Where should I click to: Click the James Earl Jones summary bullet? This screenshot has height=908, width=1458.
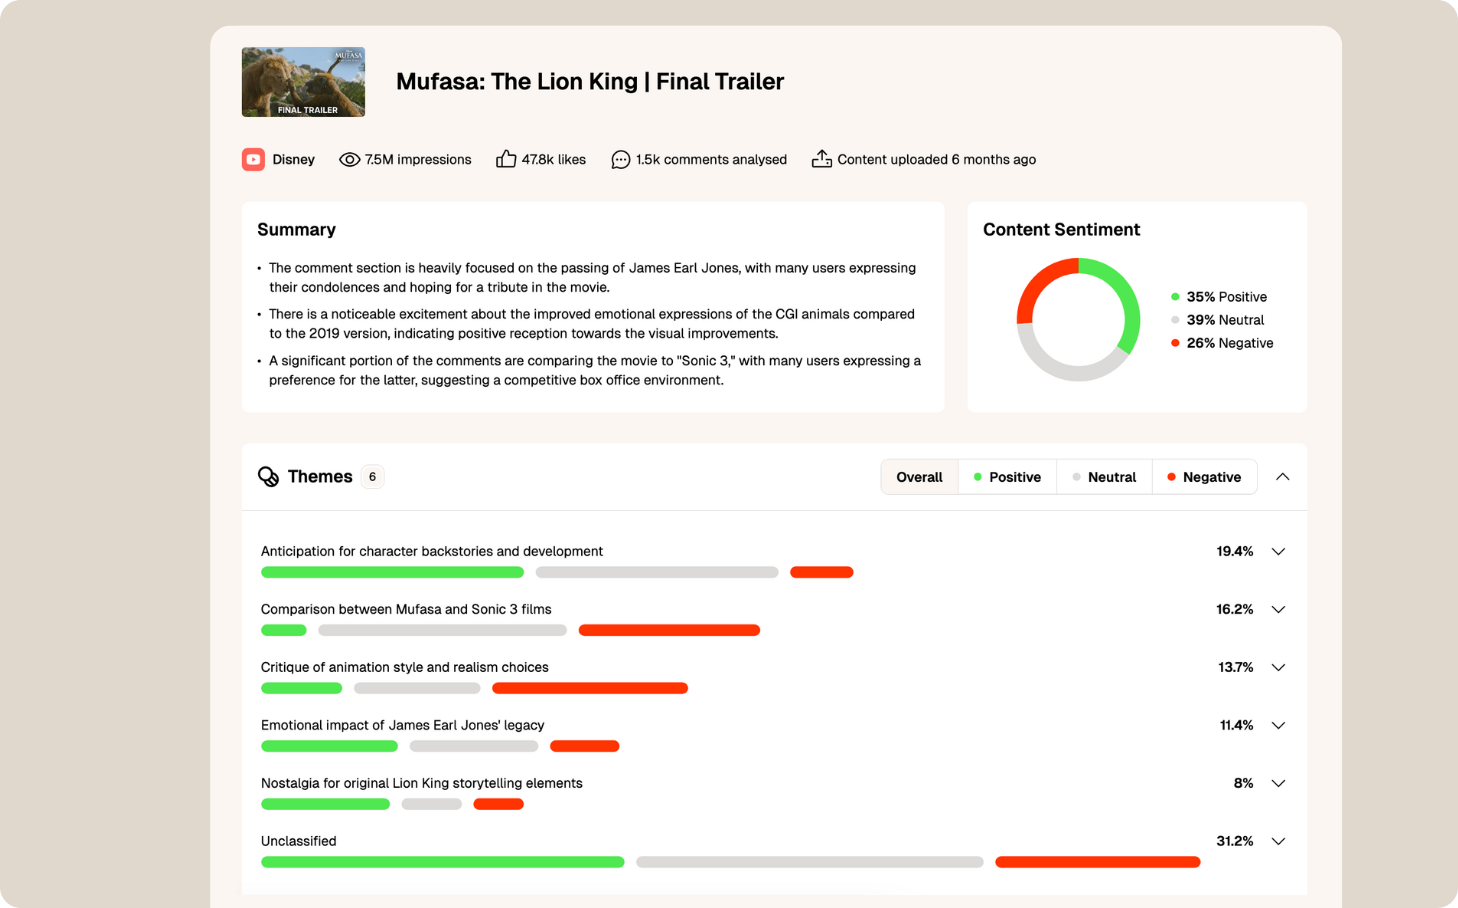click(x=592, y=278)
